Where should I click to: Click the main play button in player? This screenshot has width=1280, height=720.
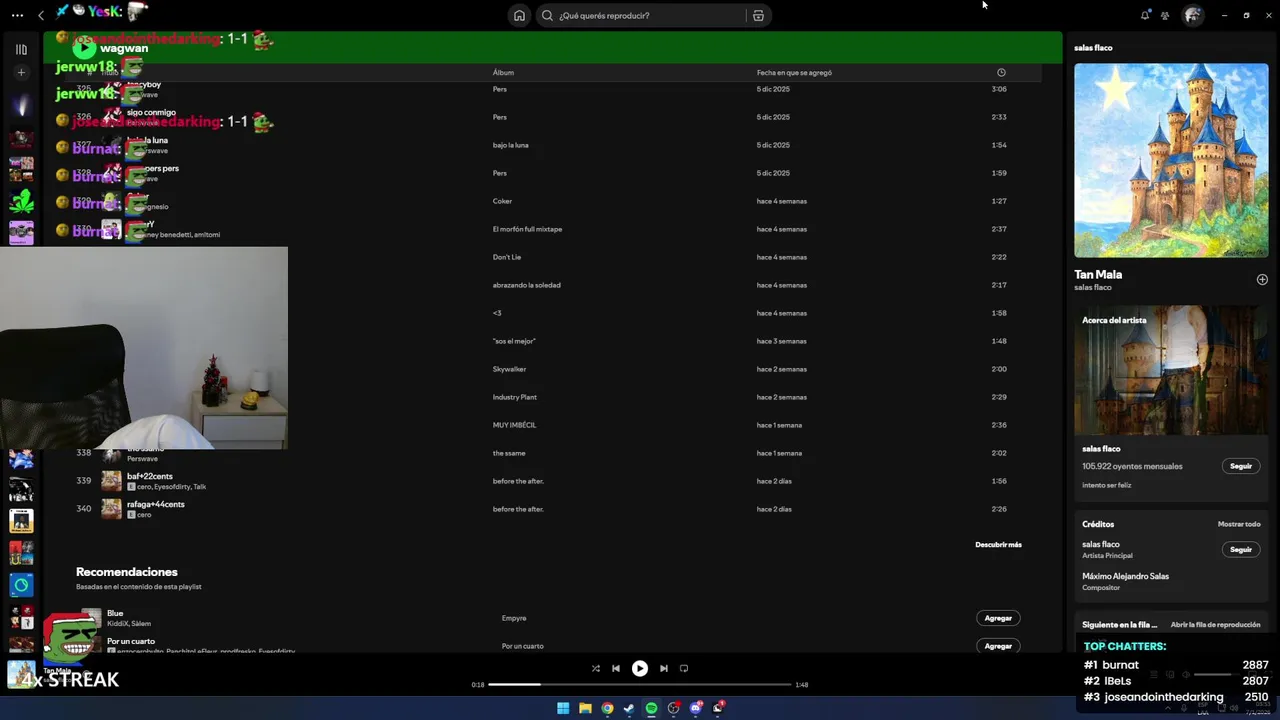(x=640, y=668)
